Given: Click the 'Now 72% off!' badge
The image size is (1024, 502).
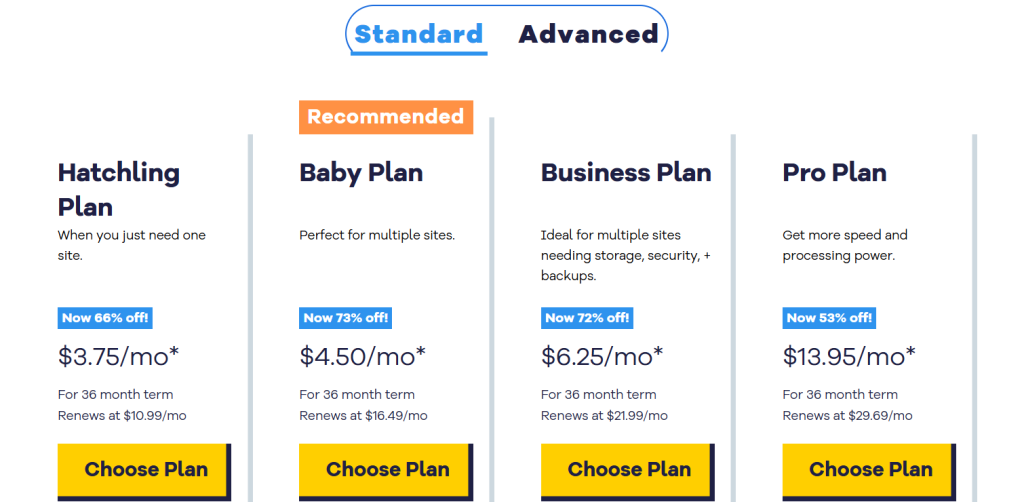Looking at the screenshot, I should coord(587,318).
